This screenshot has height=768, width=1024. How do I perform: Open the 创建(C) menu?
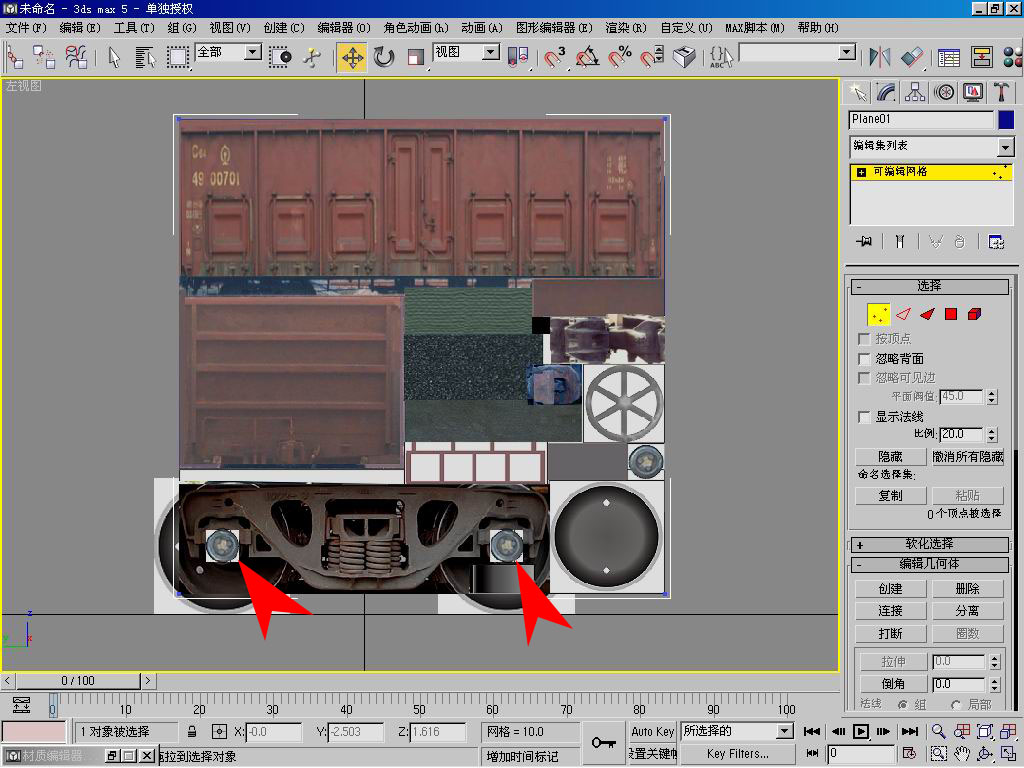[x=283, y=28]
